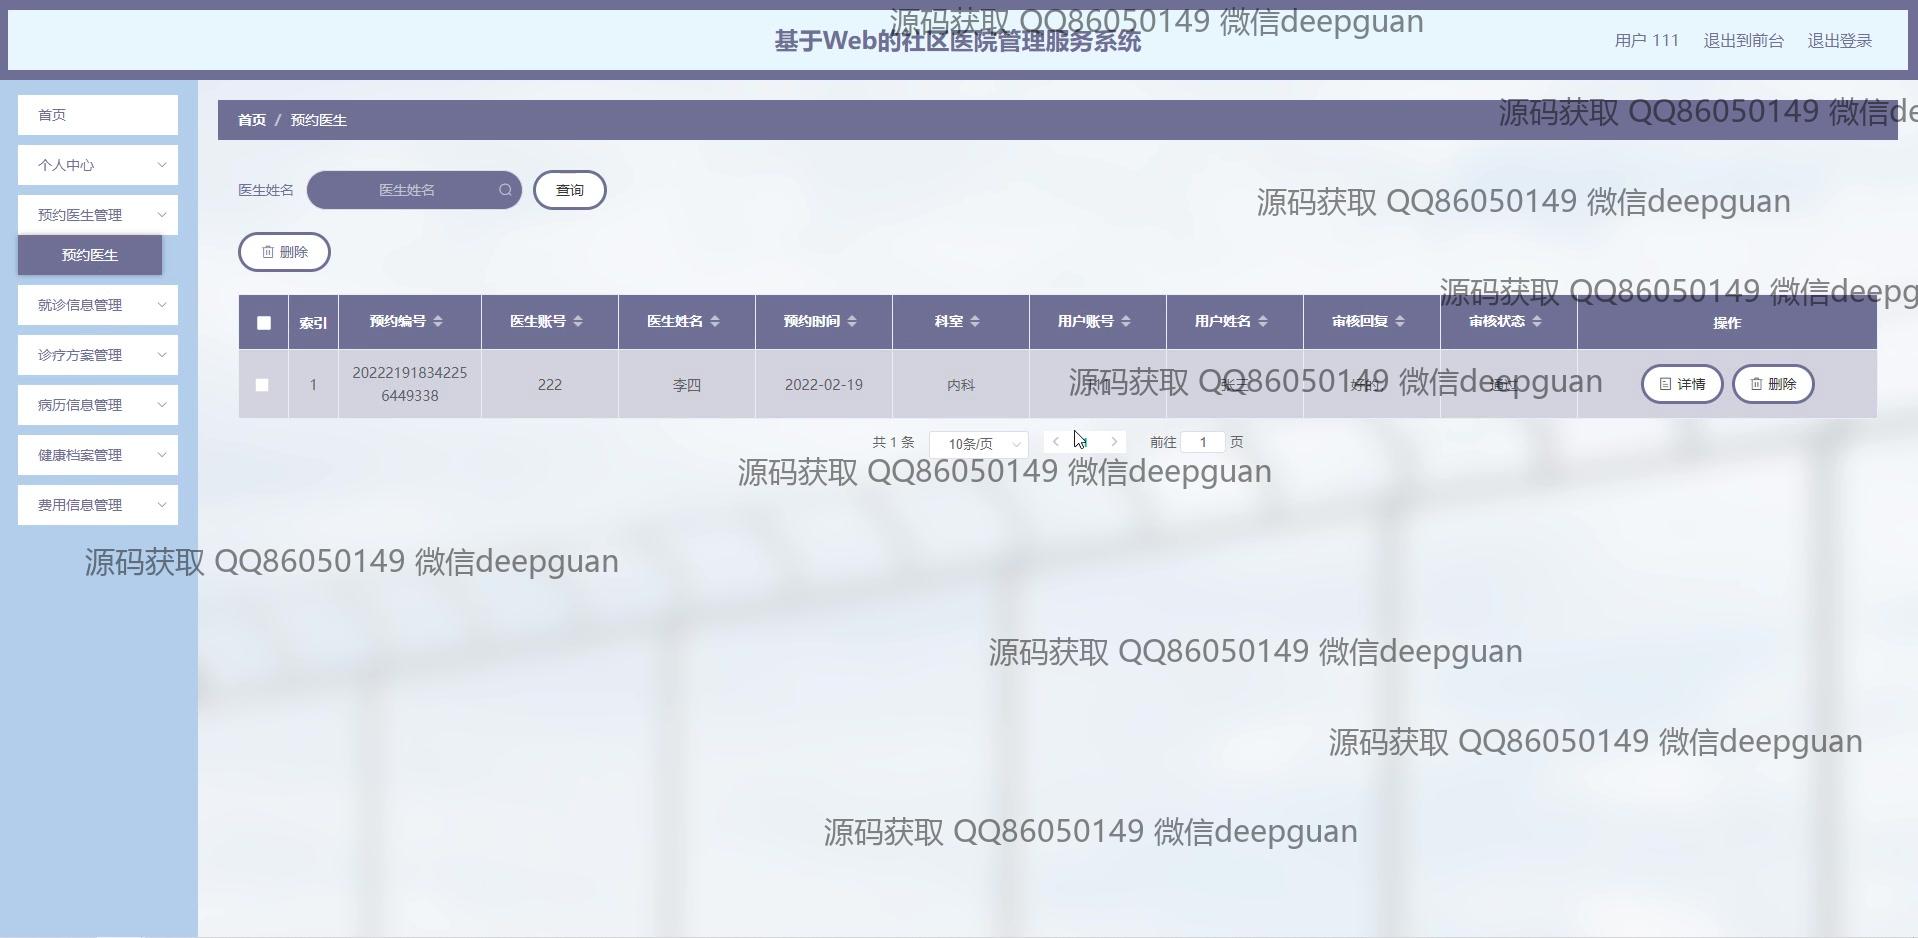Collapse the 预约医生管理 sidebar menu
The width and height of the screenshot is (1918, 938).
[98, 215]
